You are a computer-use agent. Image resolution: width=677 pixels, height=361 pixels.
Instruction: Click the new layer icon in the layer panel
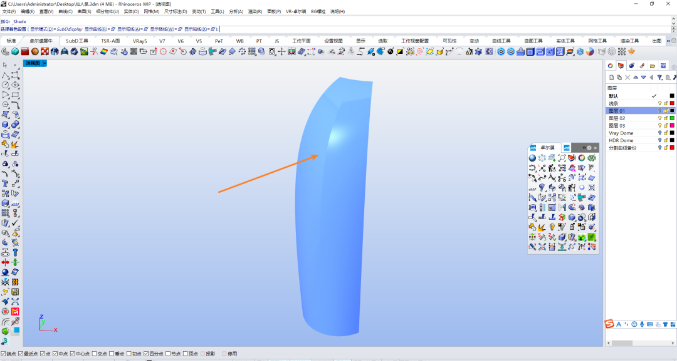pyautogui.click(x=611, y=77)
